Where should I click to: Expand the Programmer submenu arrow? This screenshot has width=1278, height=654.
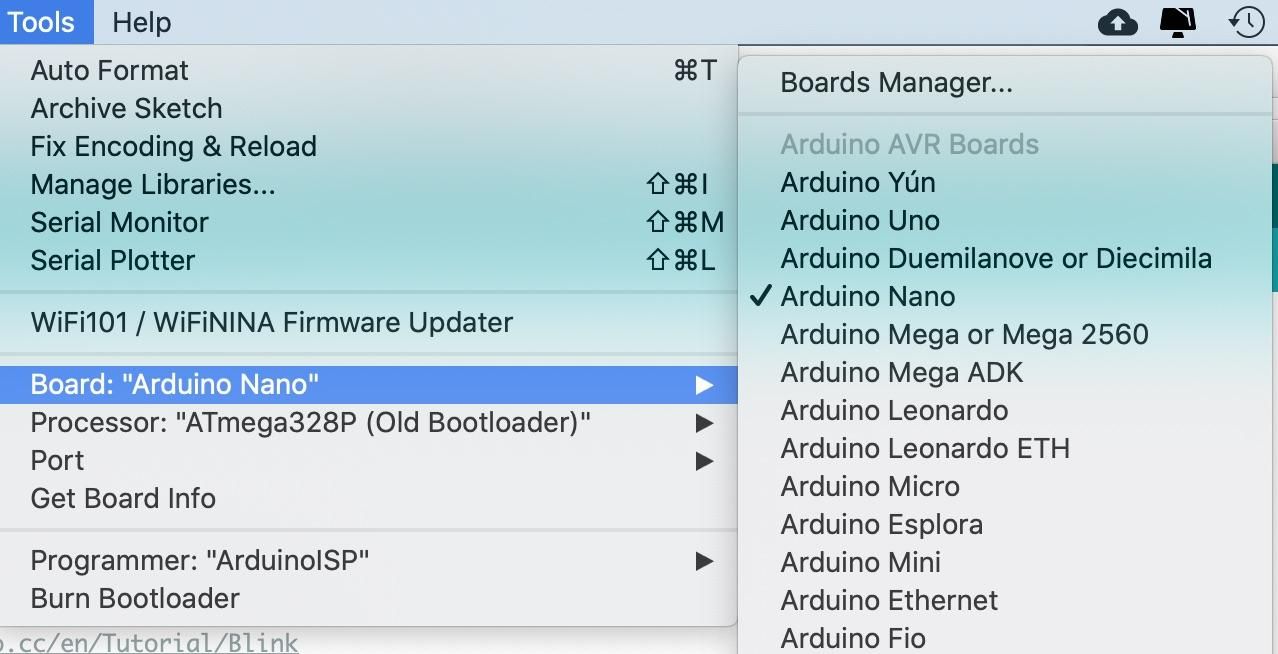(x=704, y=561)
